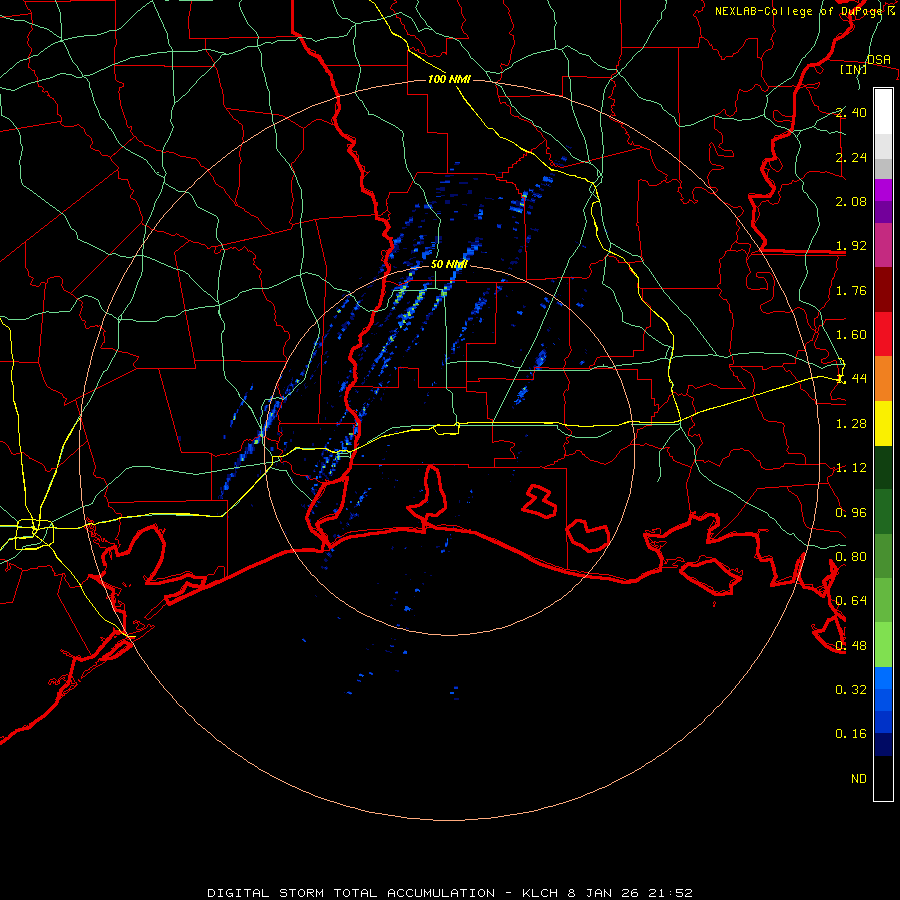Image resolution: width=900 pixels, height=900 pixels.
Task: Click the ND legend label
Action: (x=859, y=779)
